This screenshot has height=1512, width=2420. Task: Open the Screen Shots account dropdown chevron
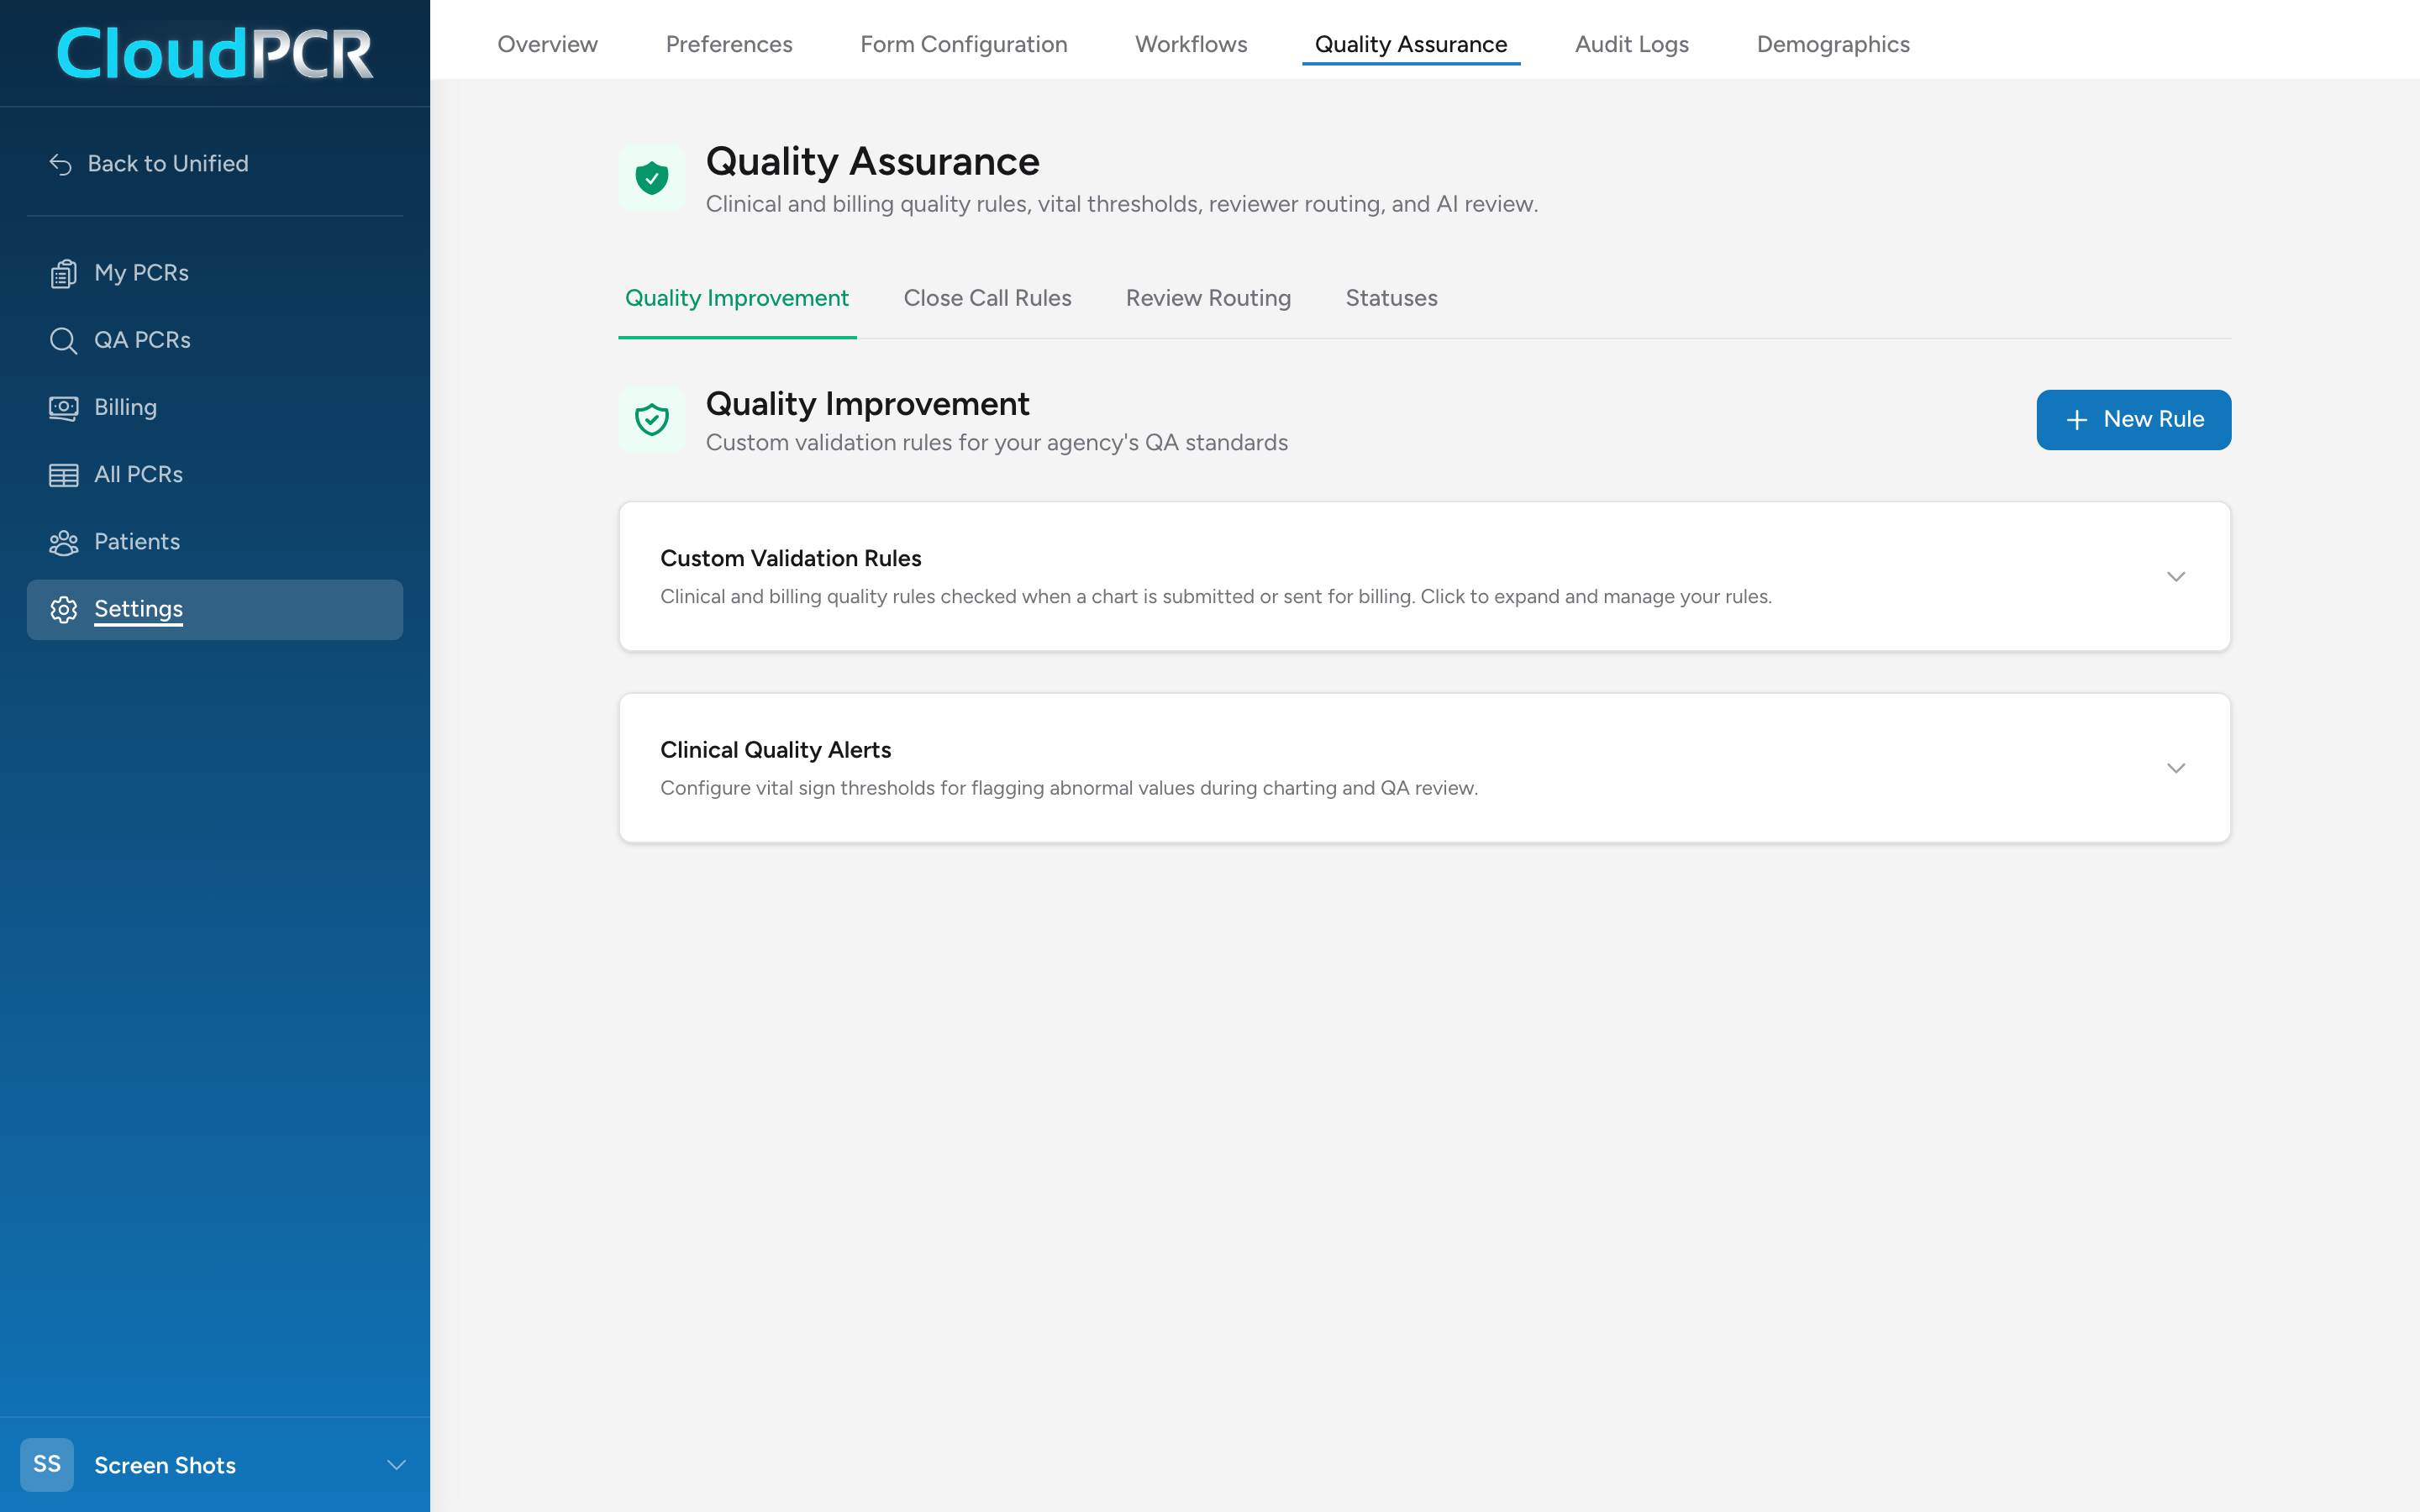(396, 1465)
